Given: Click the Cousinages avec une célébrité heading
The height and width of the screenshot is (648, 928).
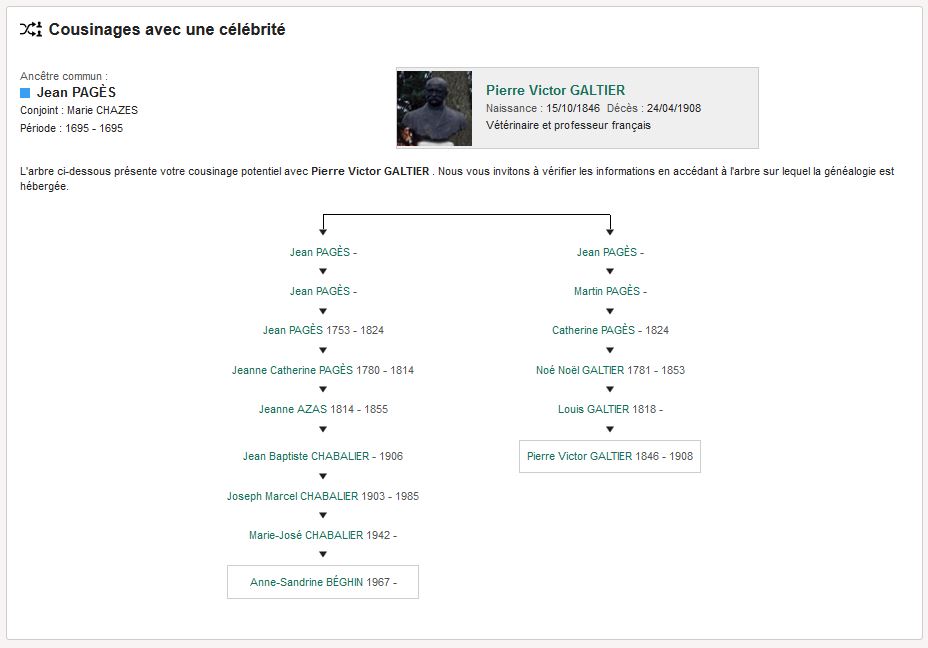Looking at the screenshot, I should pos(167,30).
